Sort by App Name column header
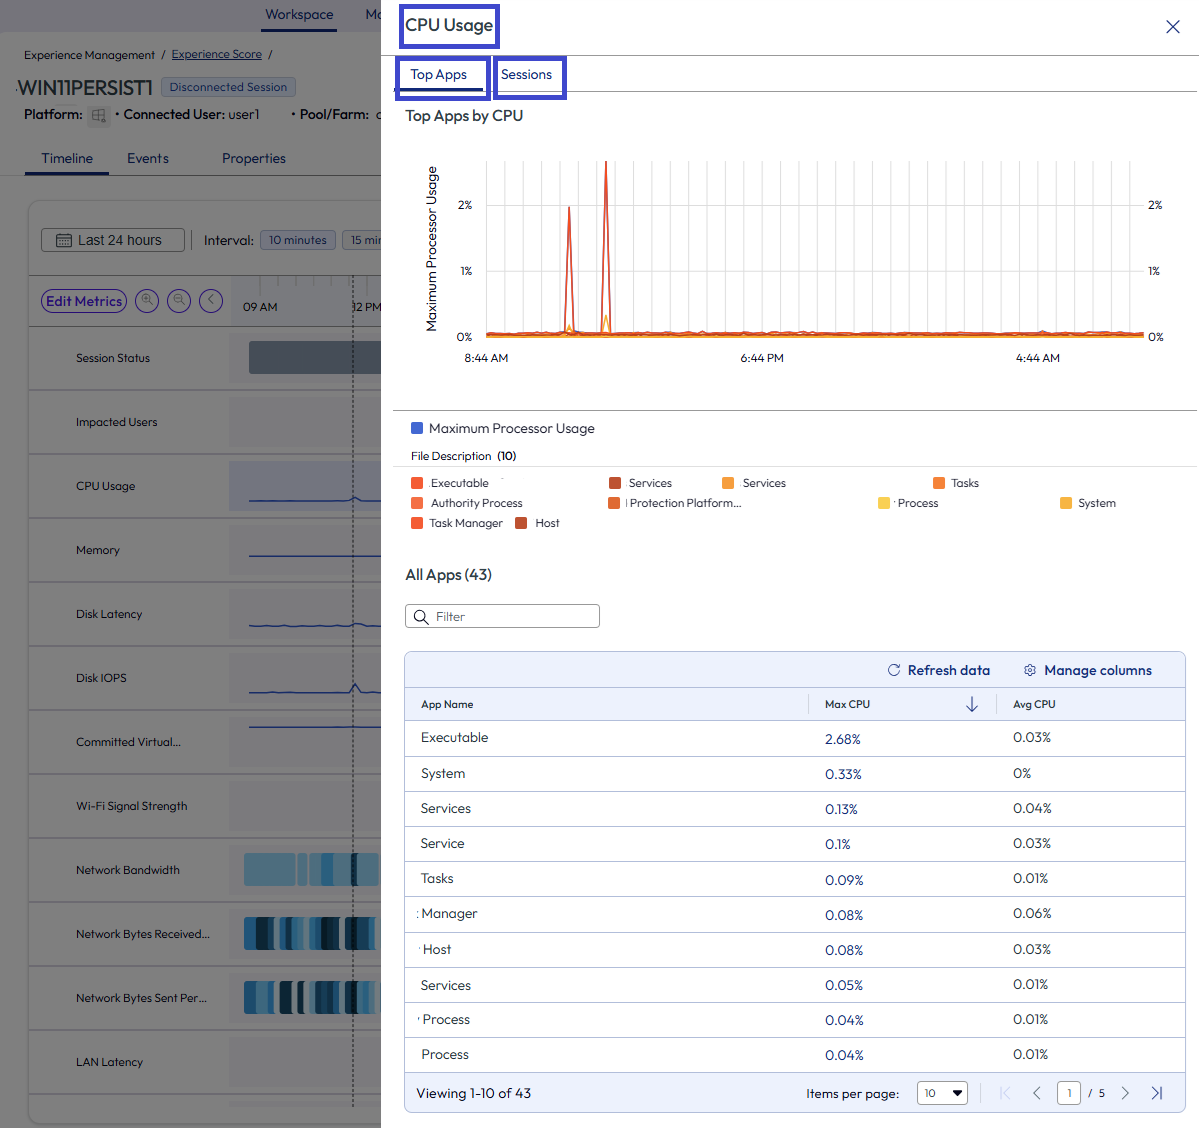This screenshot has width=1199, height=1128. (447, 704)
